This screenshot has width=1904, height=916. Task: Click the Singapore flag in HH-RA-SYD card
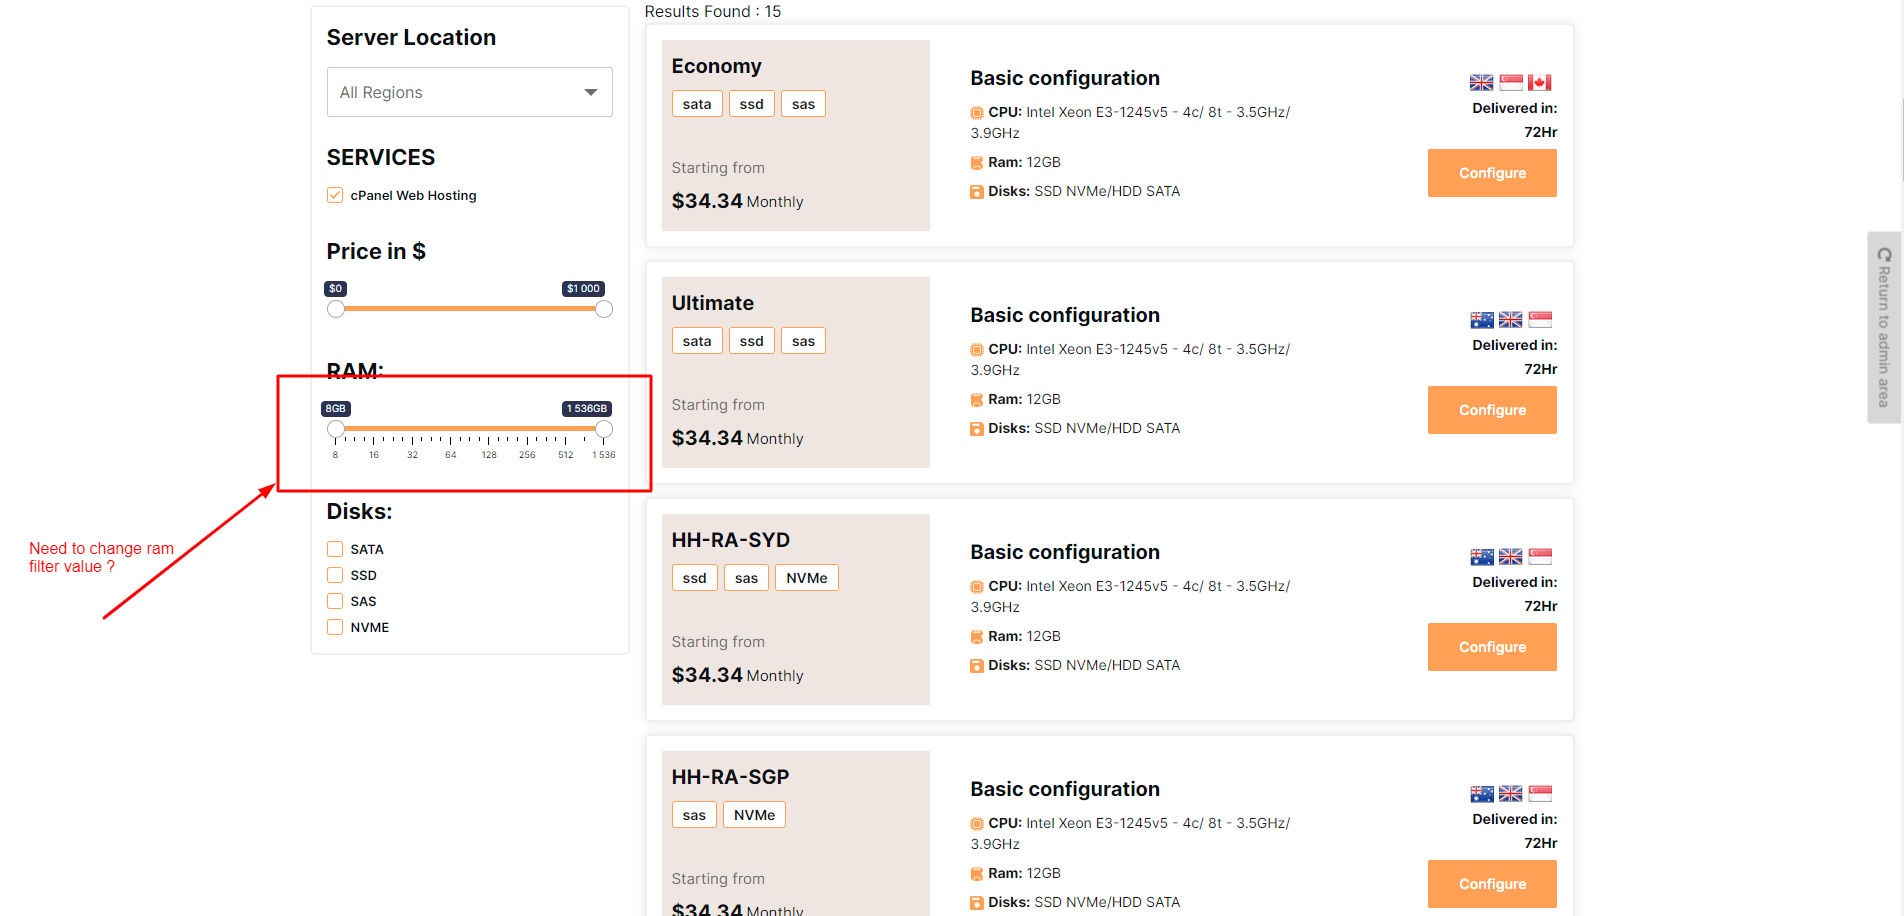pos(1540,557)
